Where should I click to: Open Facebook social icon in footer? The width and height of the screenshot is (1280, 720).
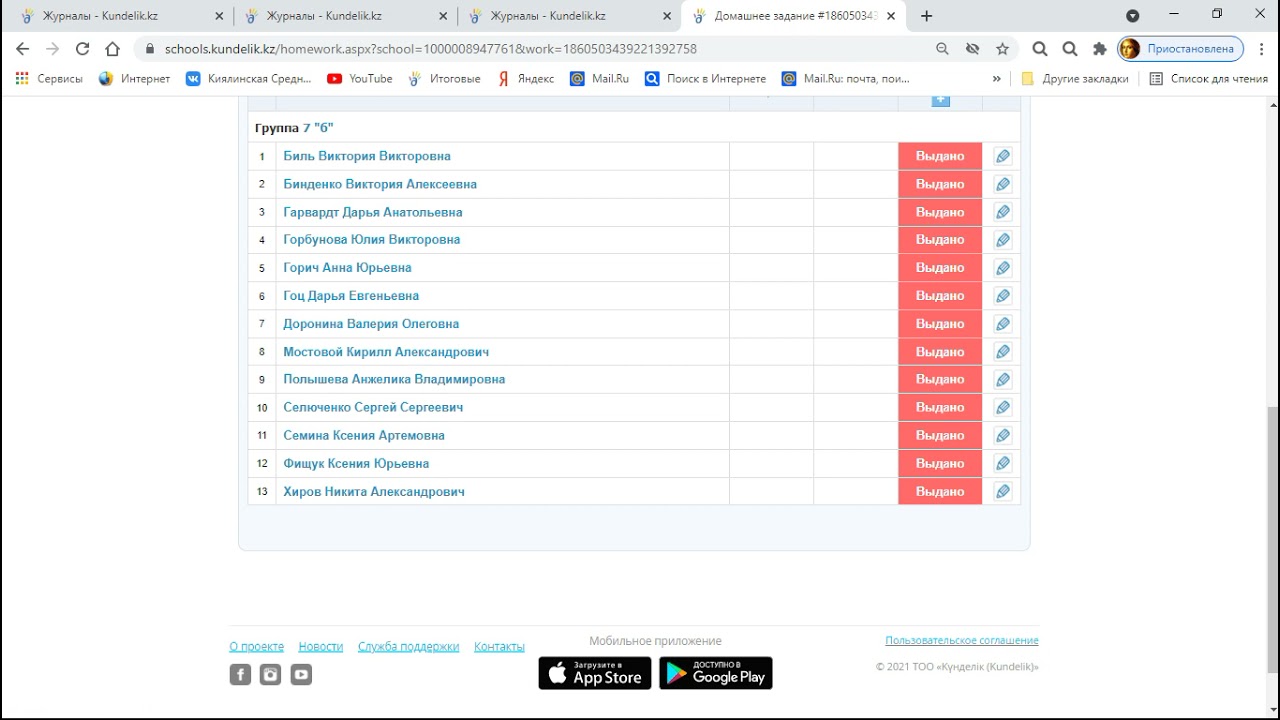(x=240, y=675)
